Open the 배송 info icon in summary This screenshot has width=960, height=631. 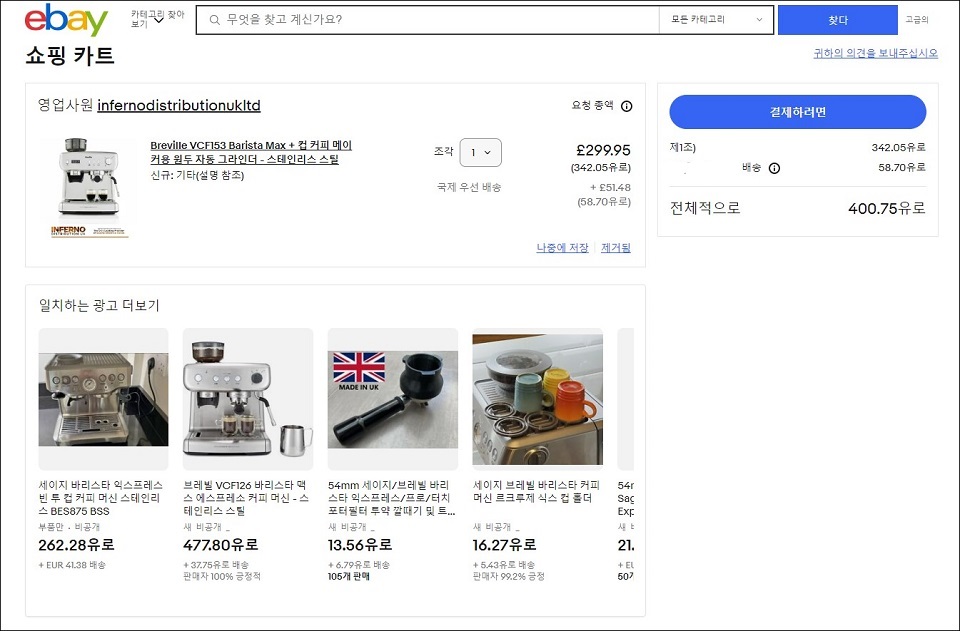click(774, 168)
